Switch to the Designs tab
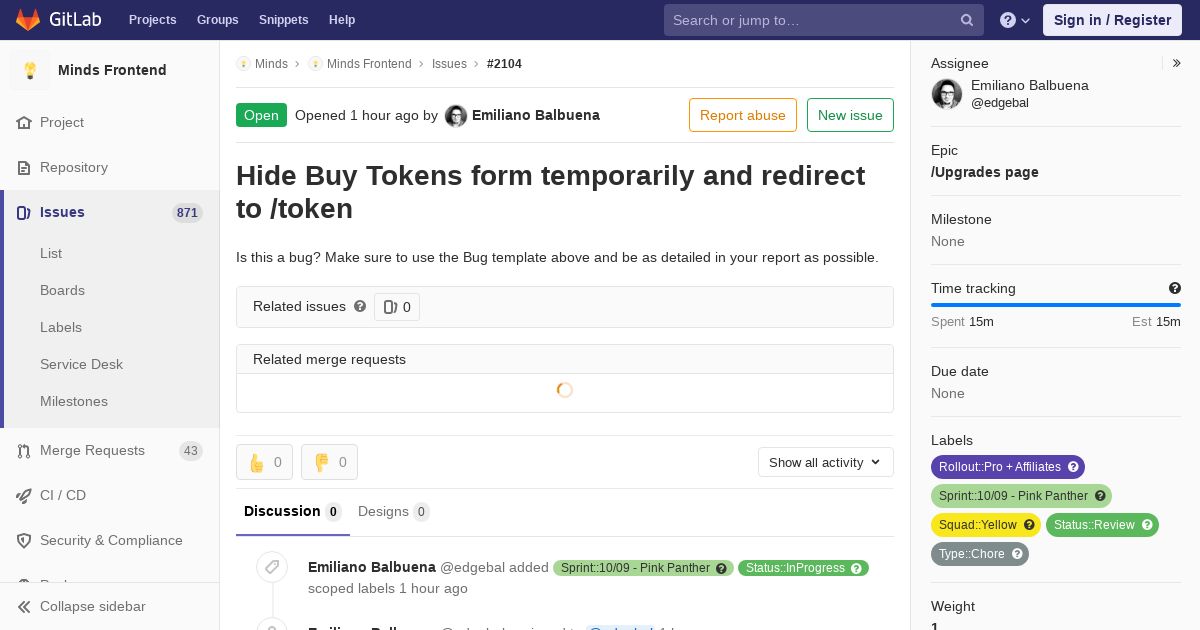 pyautogui.click(x=393, y=511)
